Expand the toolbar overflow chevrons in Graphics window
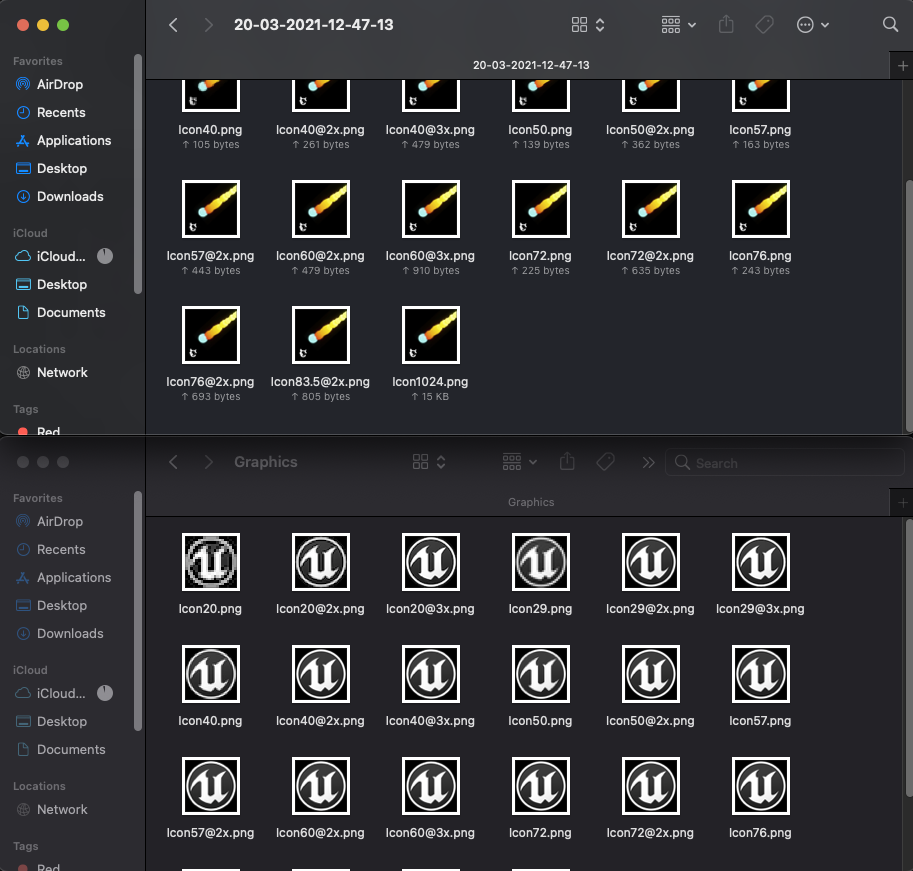The image size is (913, 871). [x=648, y=462]
